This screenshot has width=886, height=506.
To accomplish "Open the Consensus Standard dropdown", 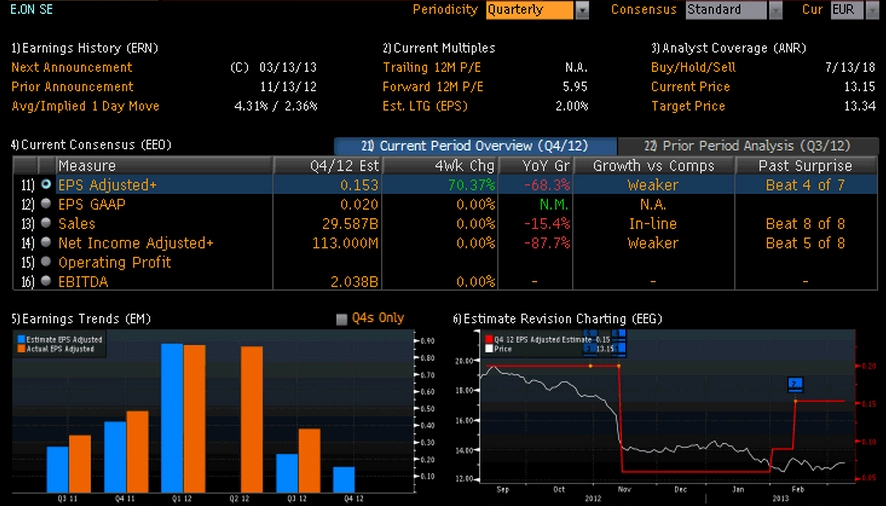I will point(726,10).
